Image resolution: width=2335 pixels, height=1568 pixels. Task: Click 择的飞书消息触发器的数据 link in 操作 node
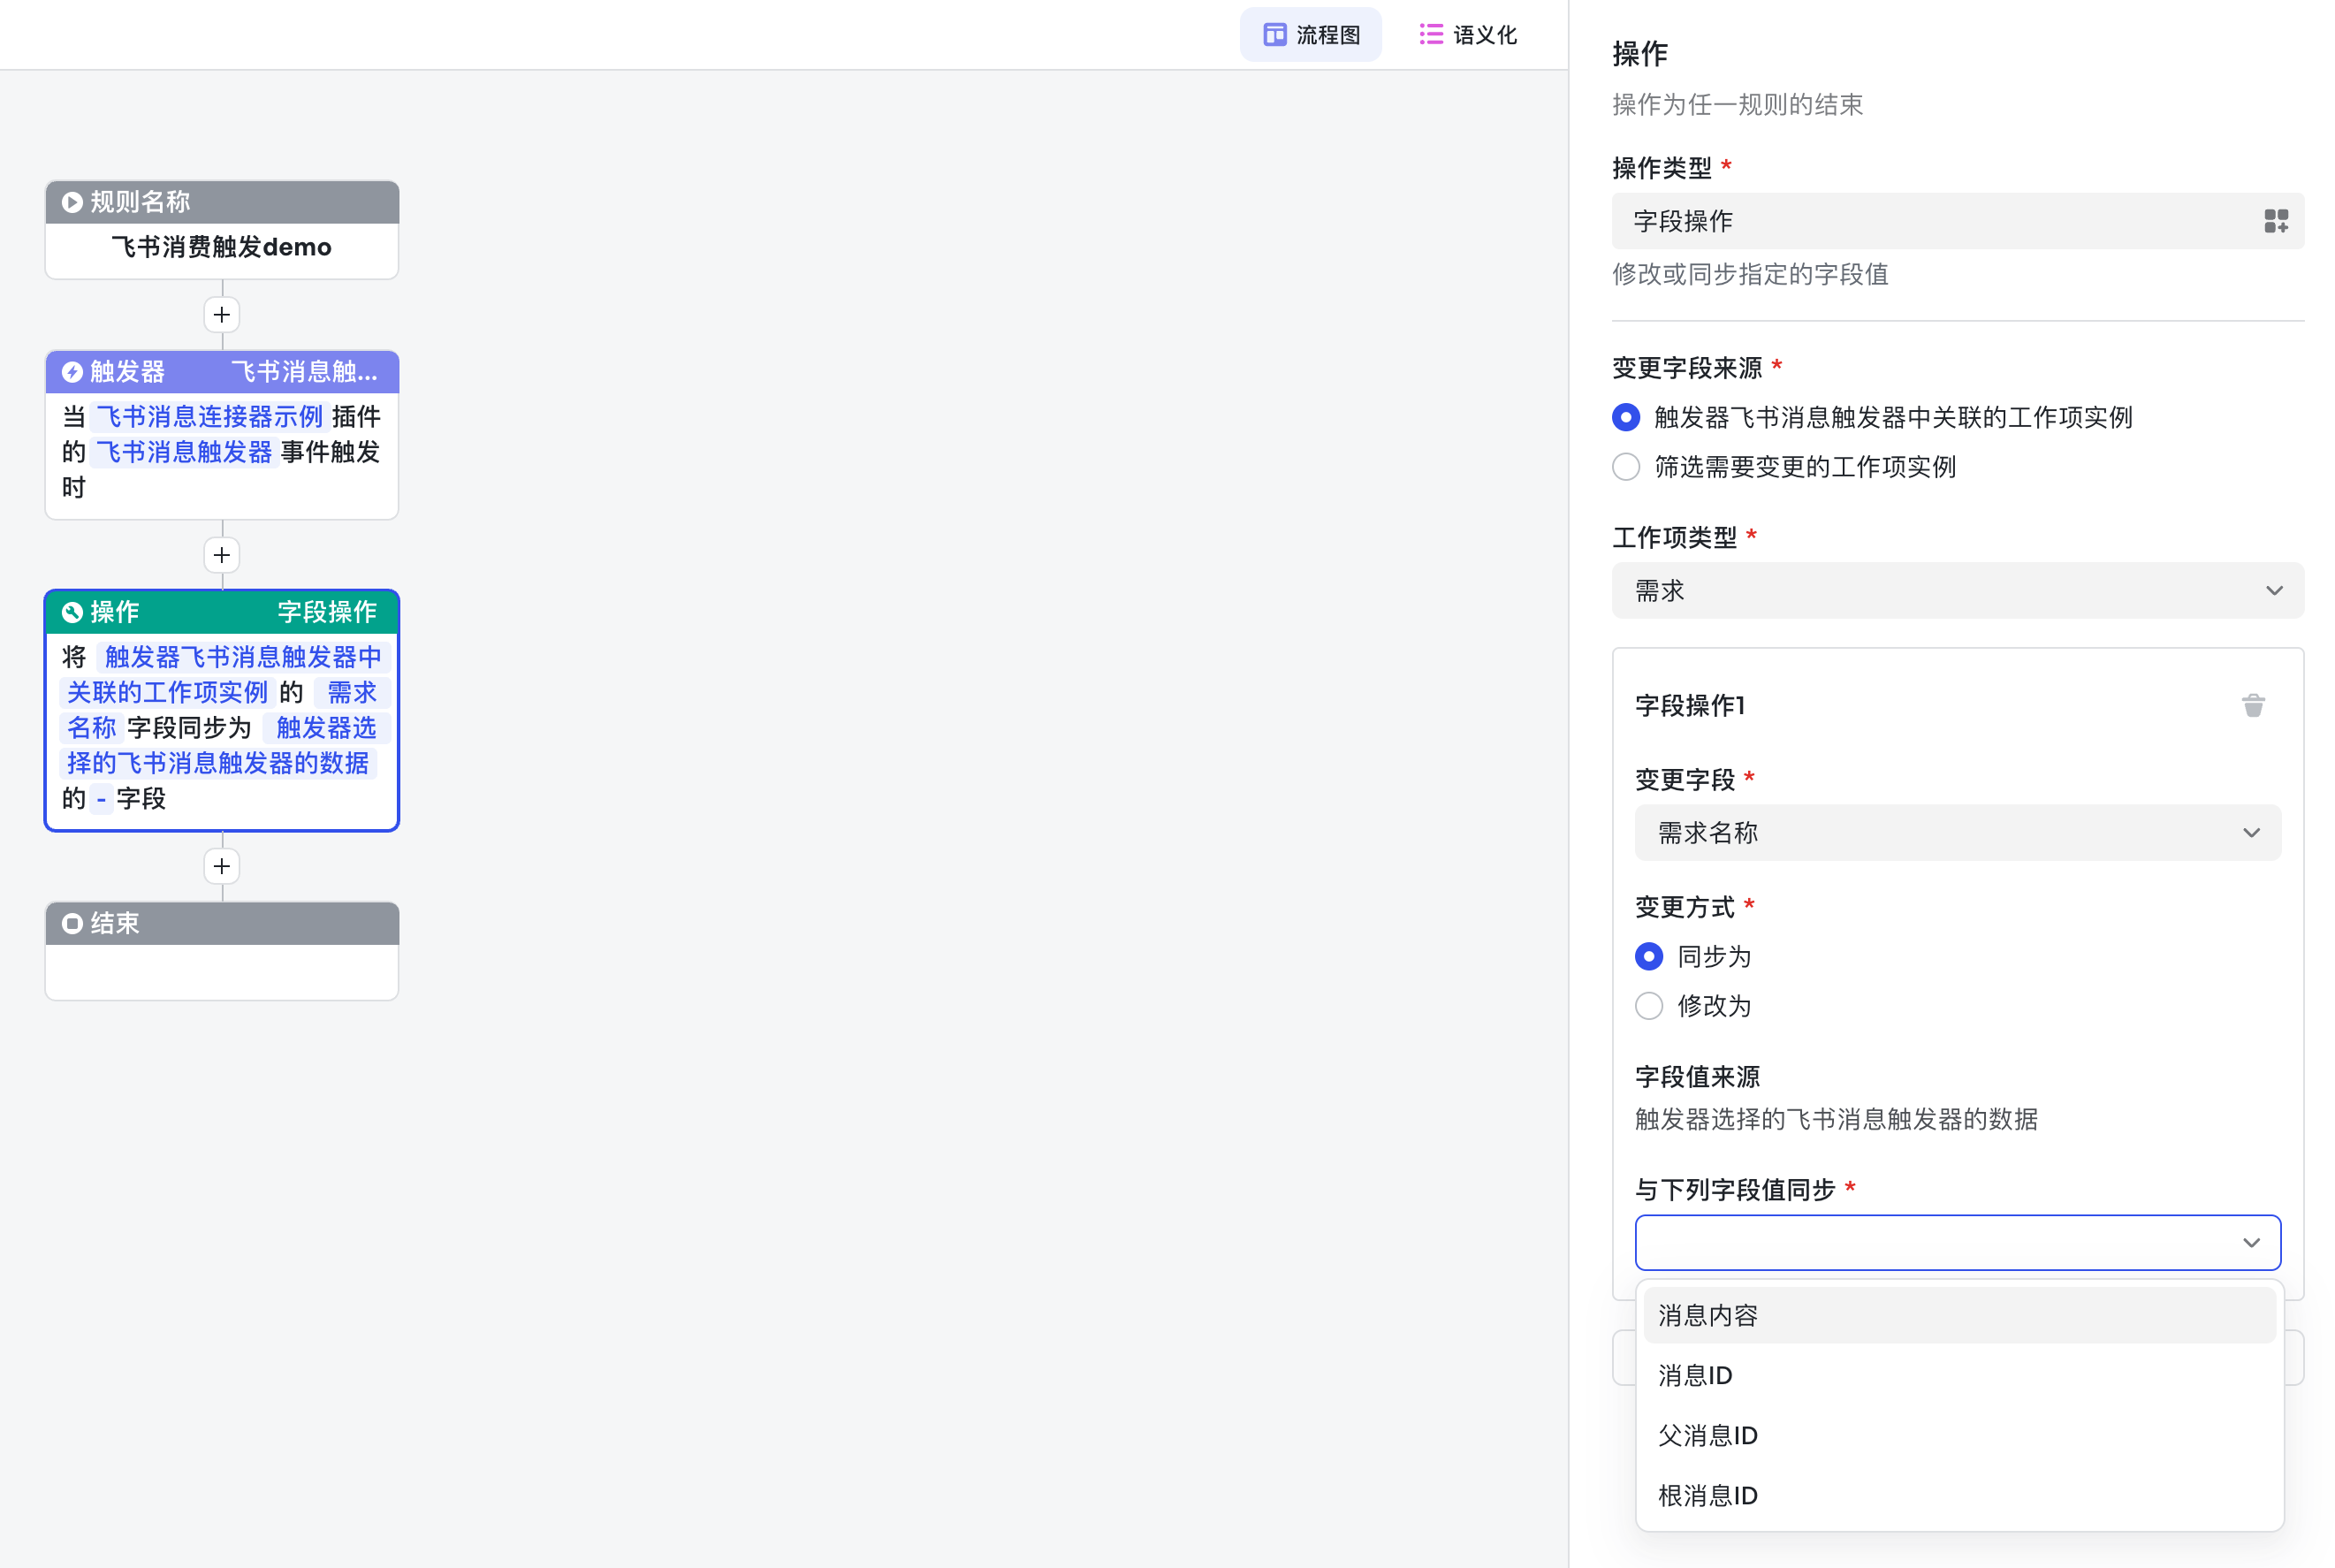tap(217, 764)
